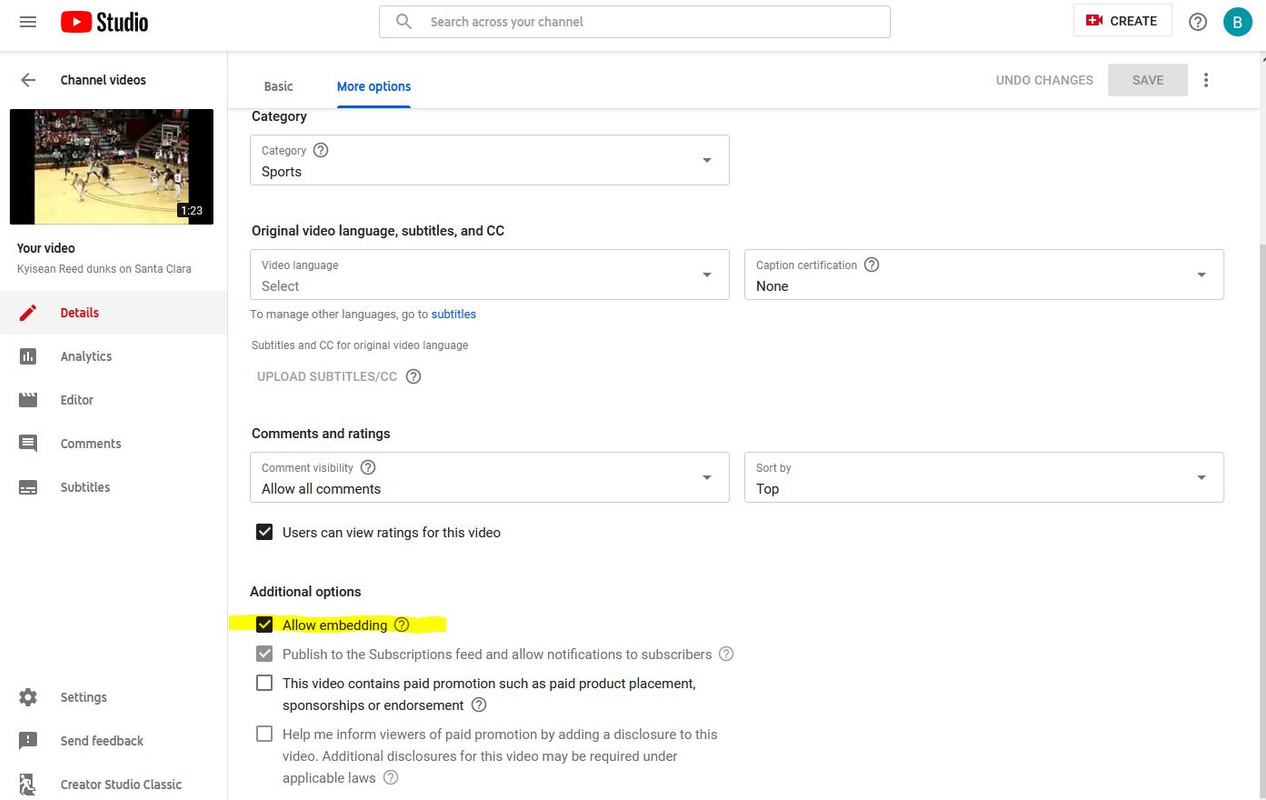This screenshot has height=800, width=1266.
Task: Click the Search across your channel field
Action: pyautogui.click(x=634, y=21)
